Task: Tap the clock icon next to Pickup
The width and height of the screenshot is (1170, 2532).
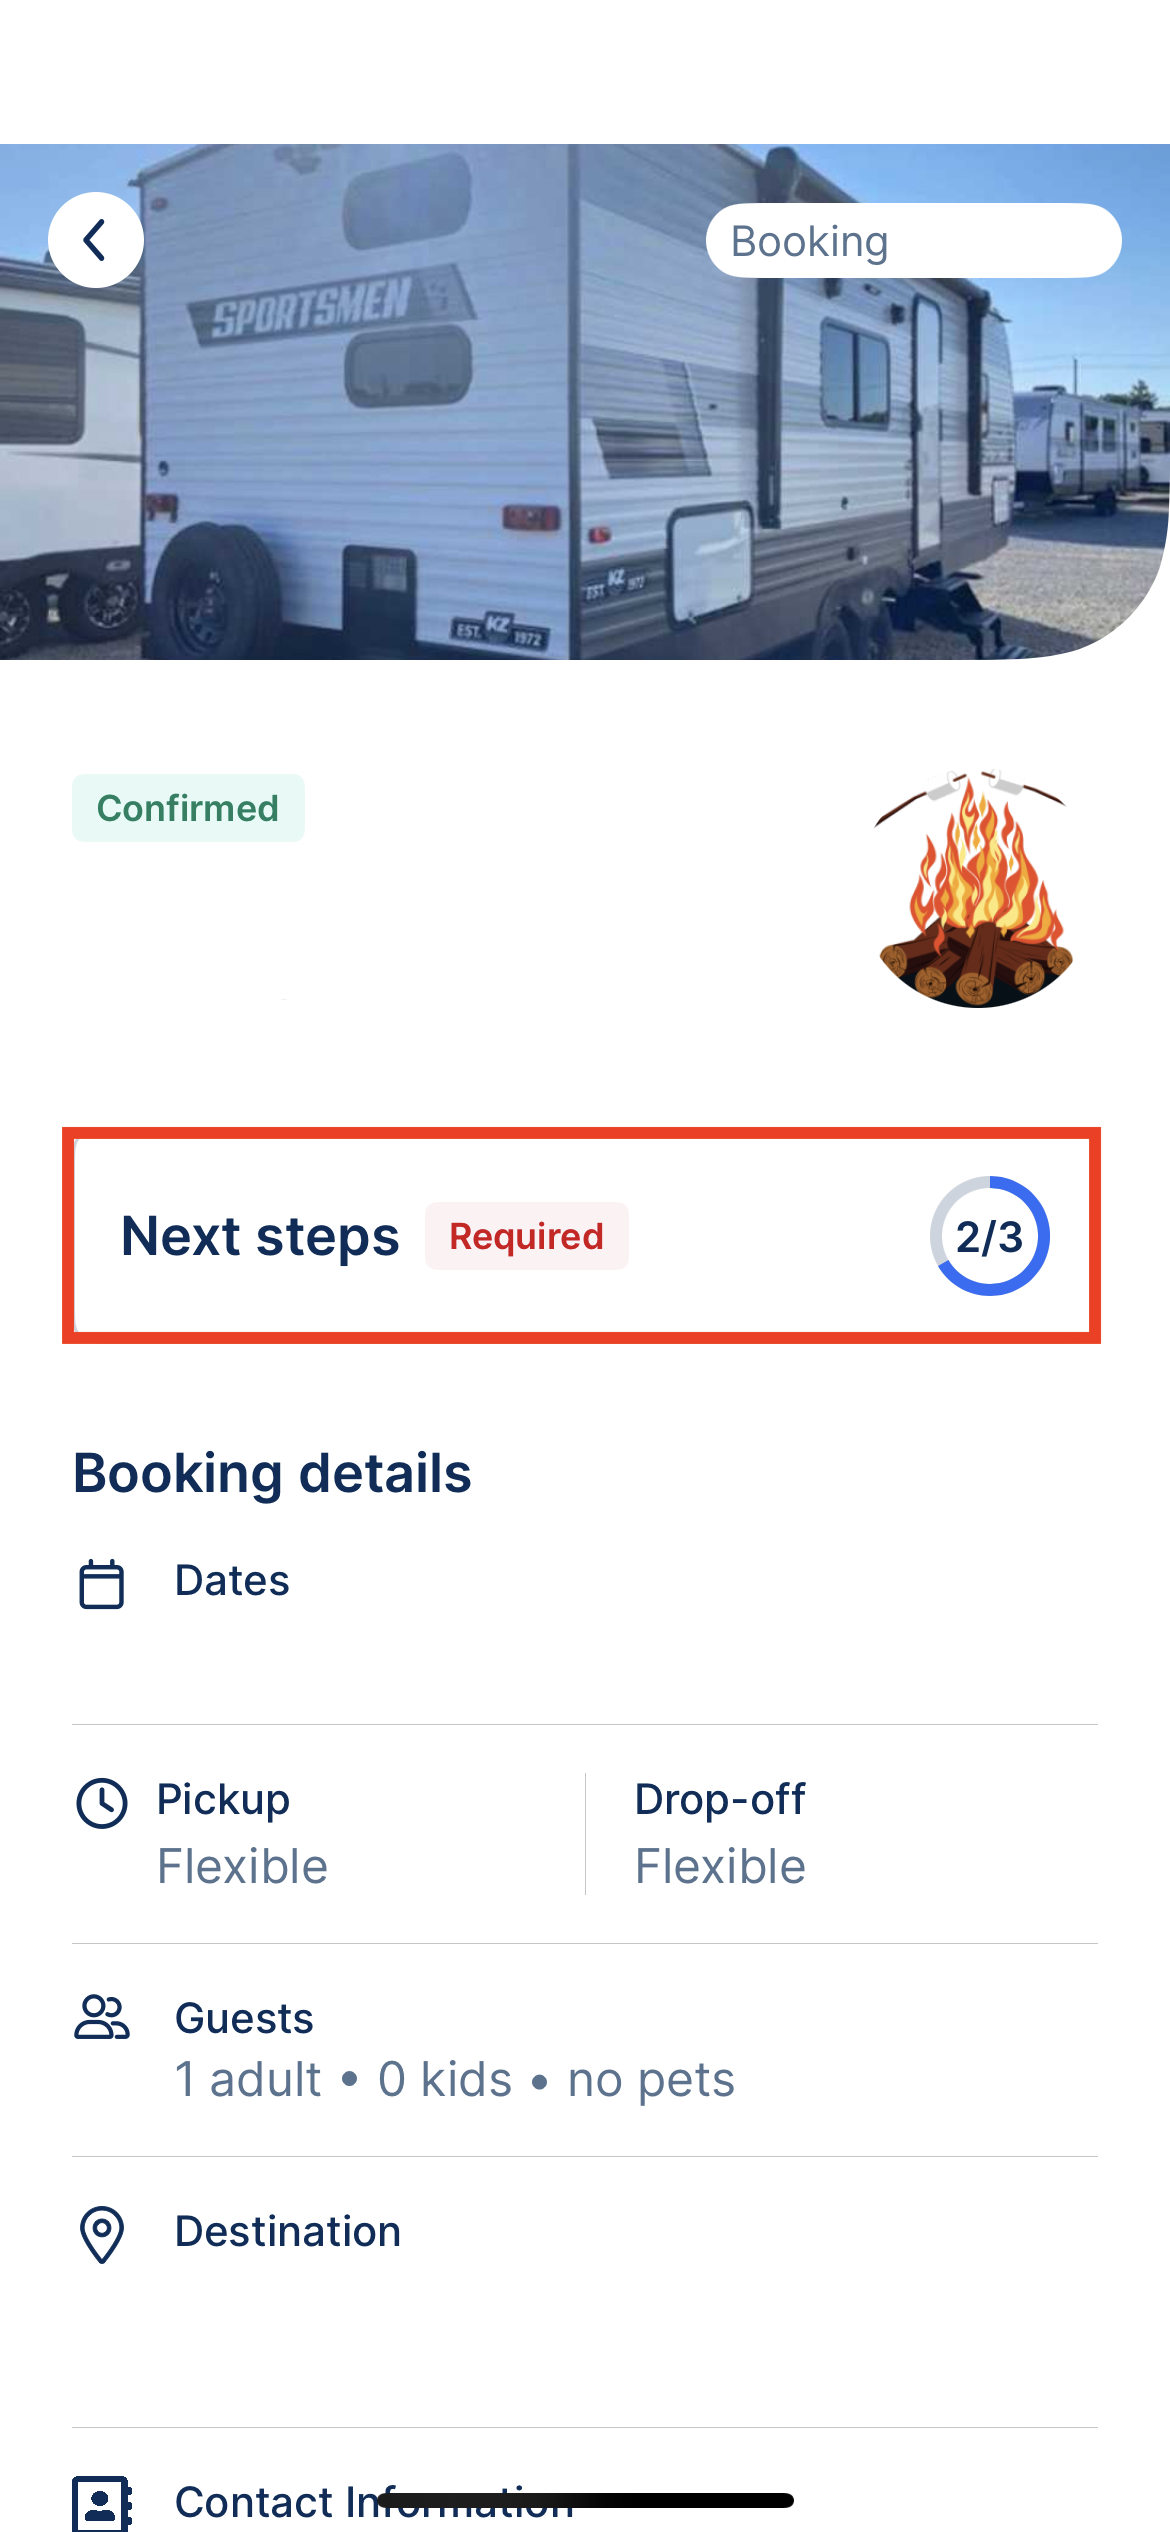Action: point(101,1803)
